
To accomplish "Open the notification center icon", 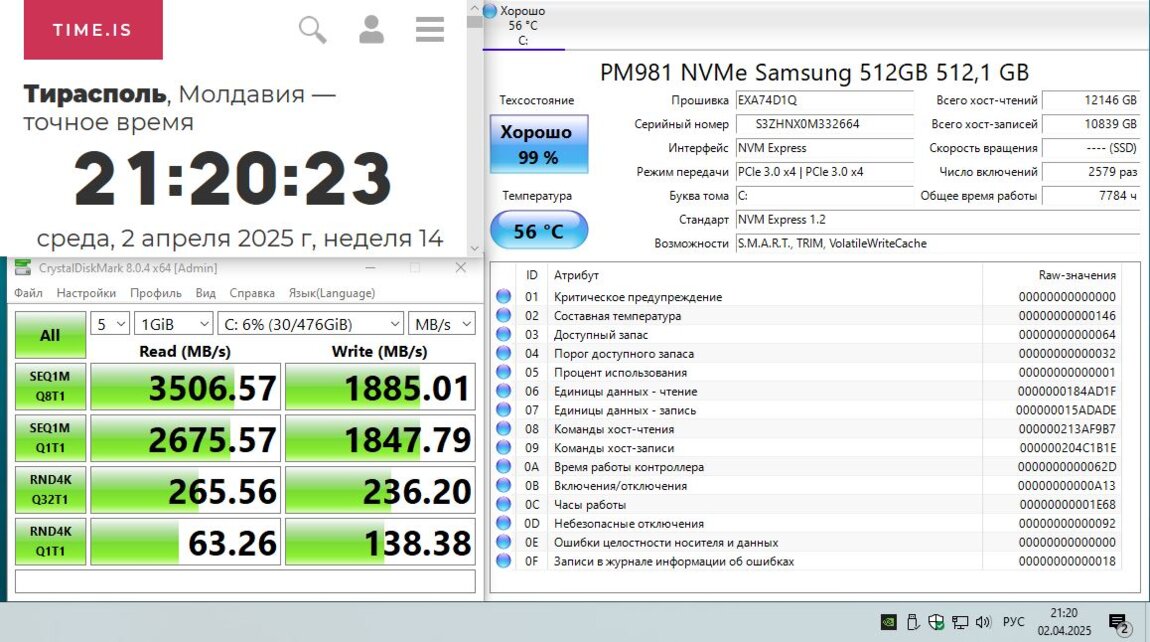I will pos(1119,622).
